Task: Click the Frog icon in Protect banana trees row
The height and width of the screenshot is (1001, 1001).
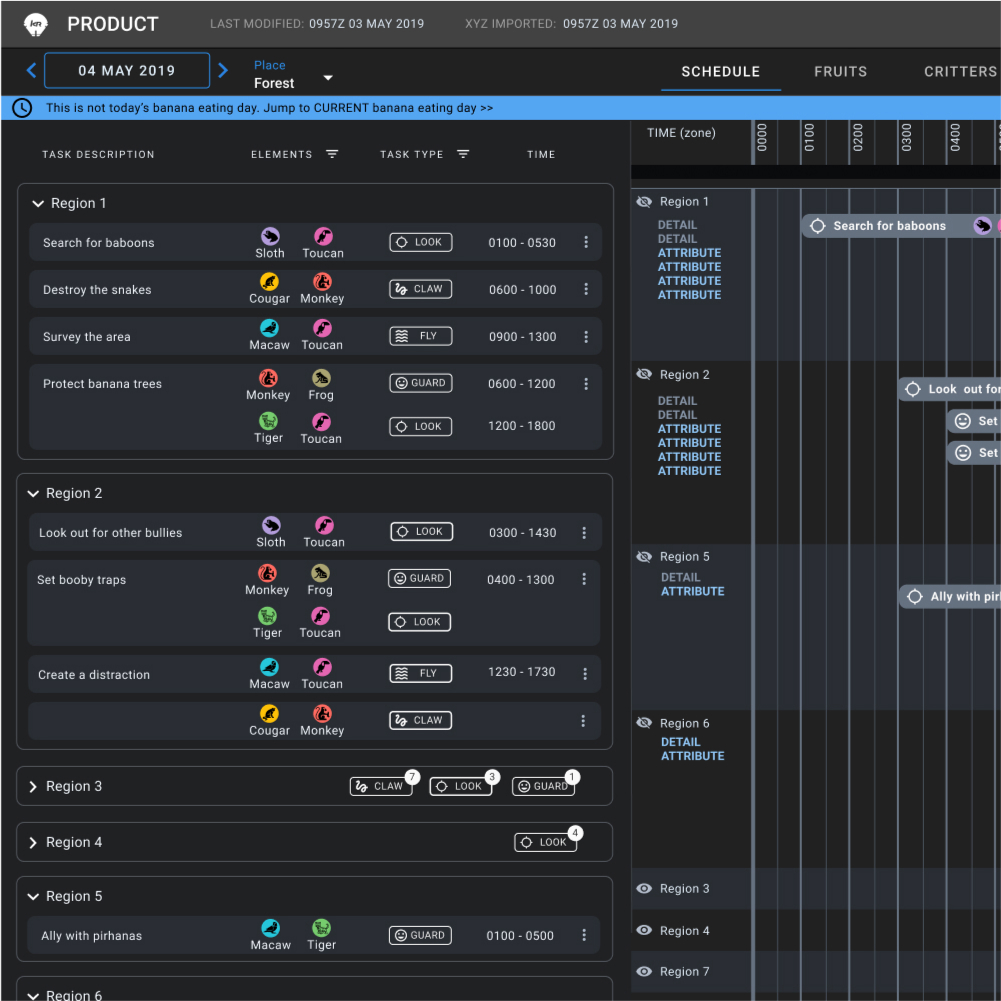Action: click(x=321, y=378)
